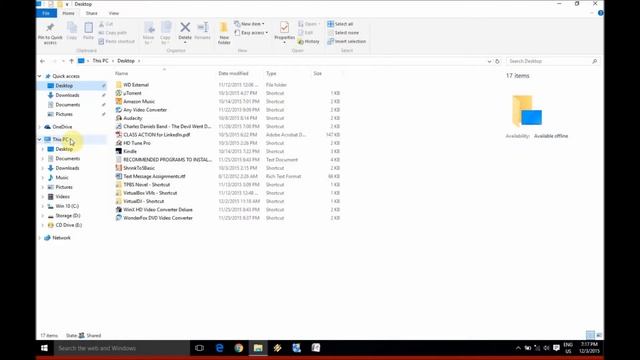
Task: Select the Kindle shortcut
Action: (x=130, y=151)
